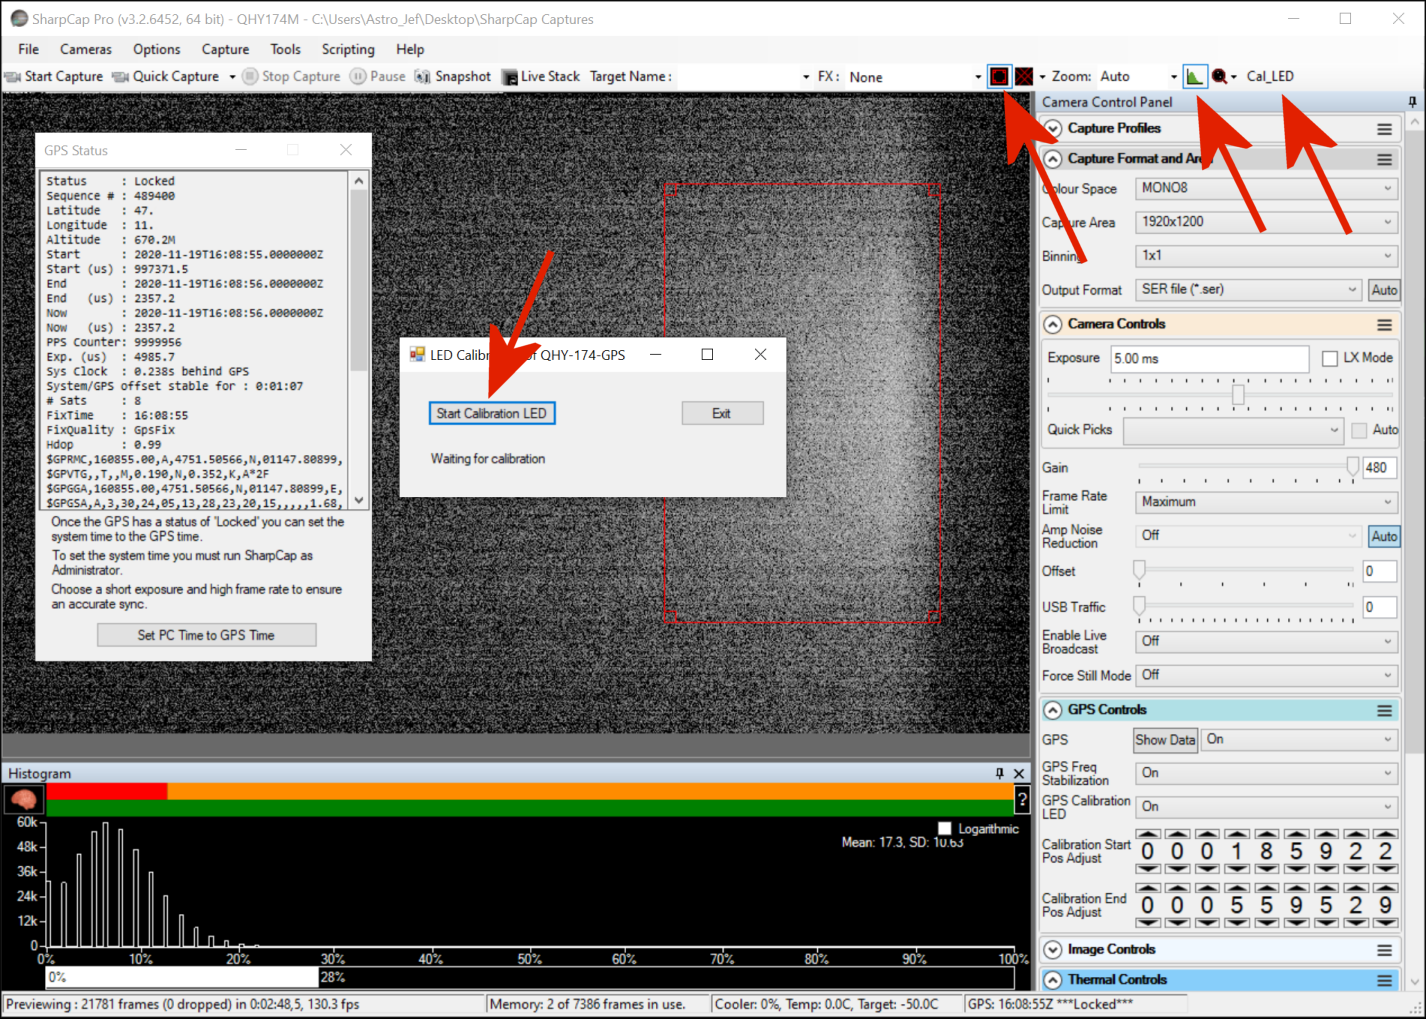The height and width of the screenshot is (1019, 1426).
Task: Click the Offset slider thumb
Action: (x=1139, y=570)
